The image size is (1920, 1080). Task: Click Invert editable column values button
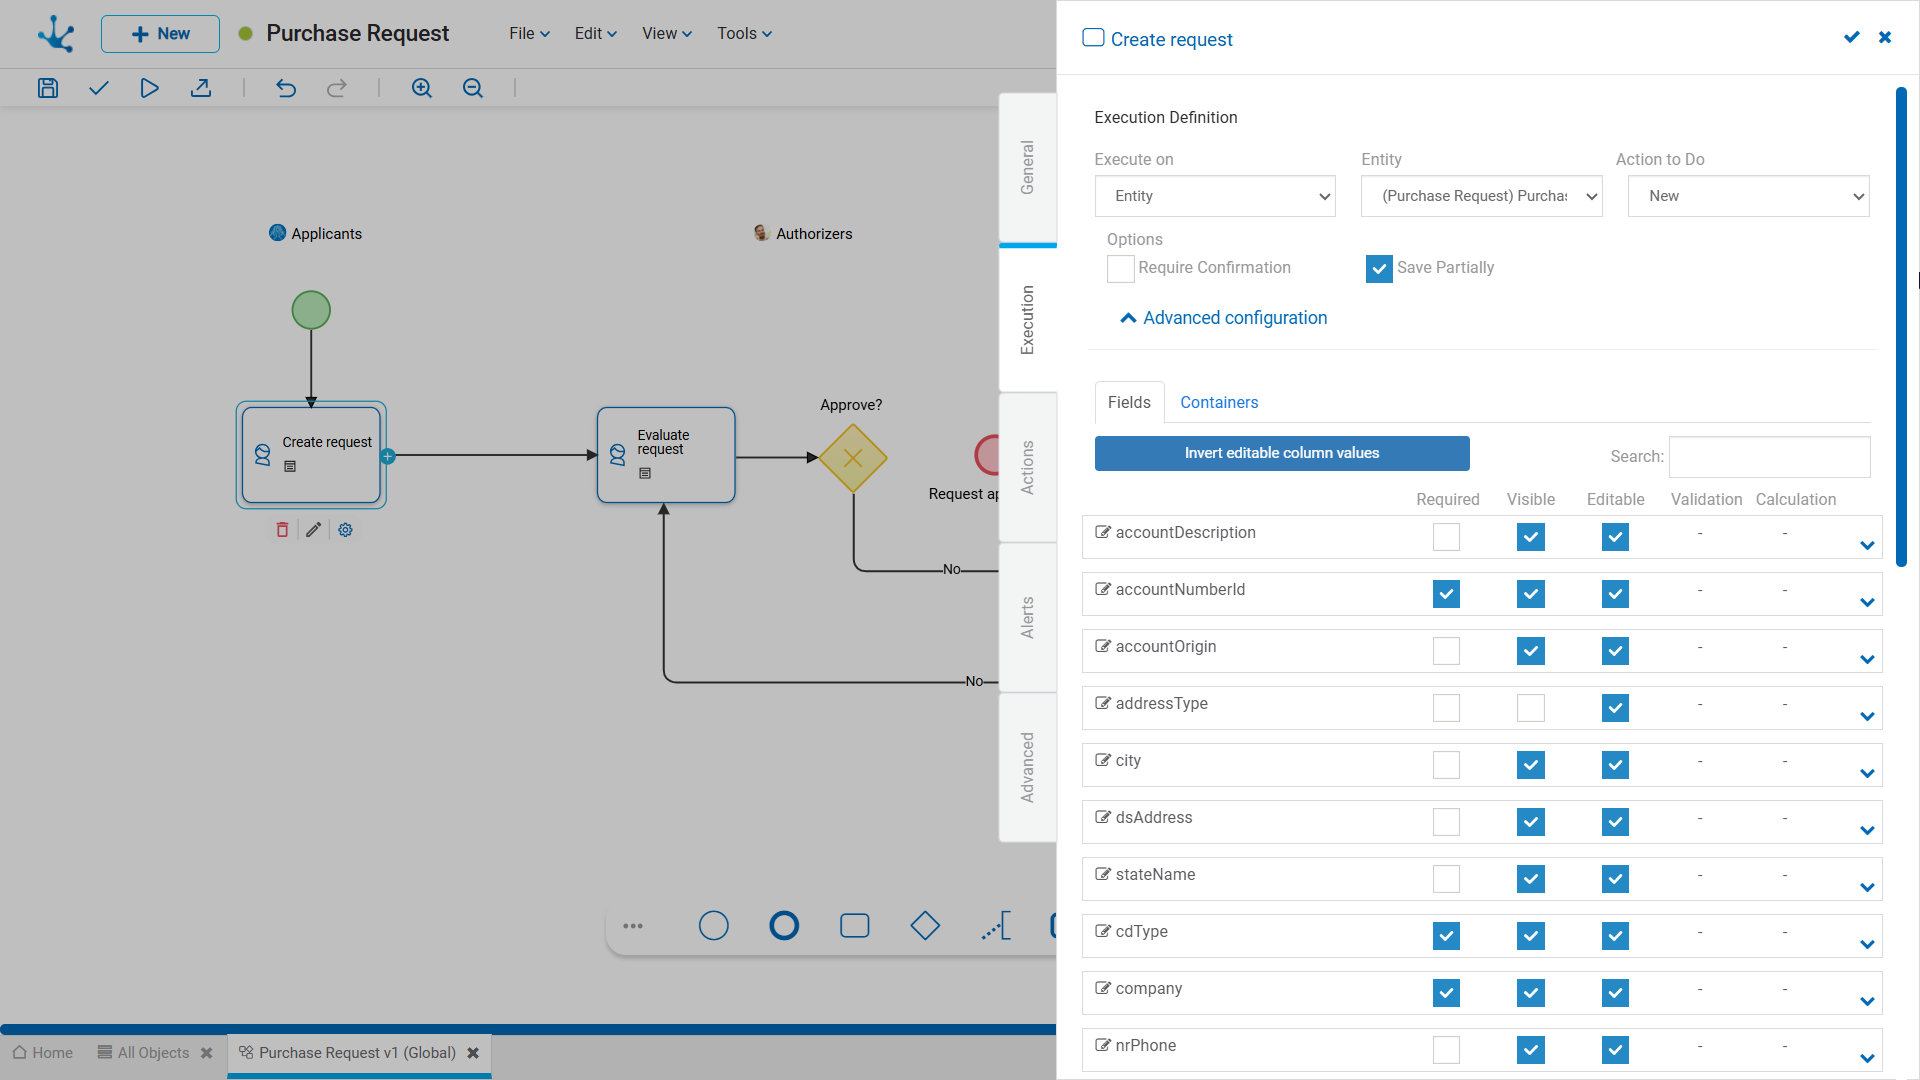coord(1282,453)
